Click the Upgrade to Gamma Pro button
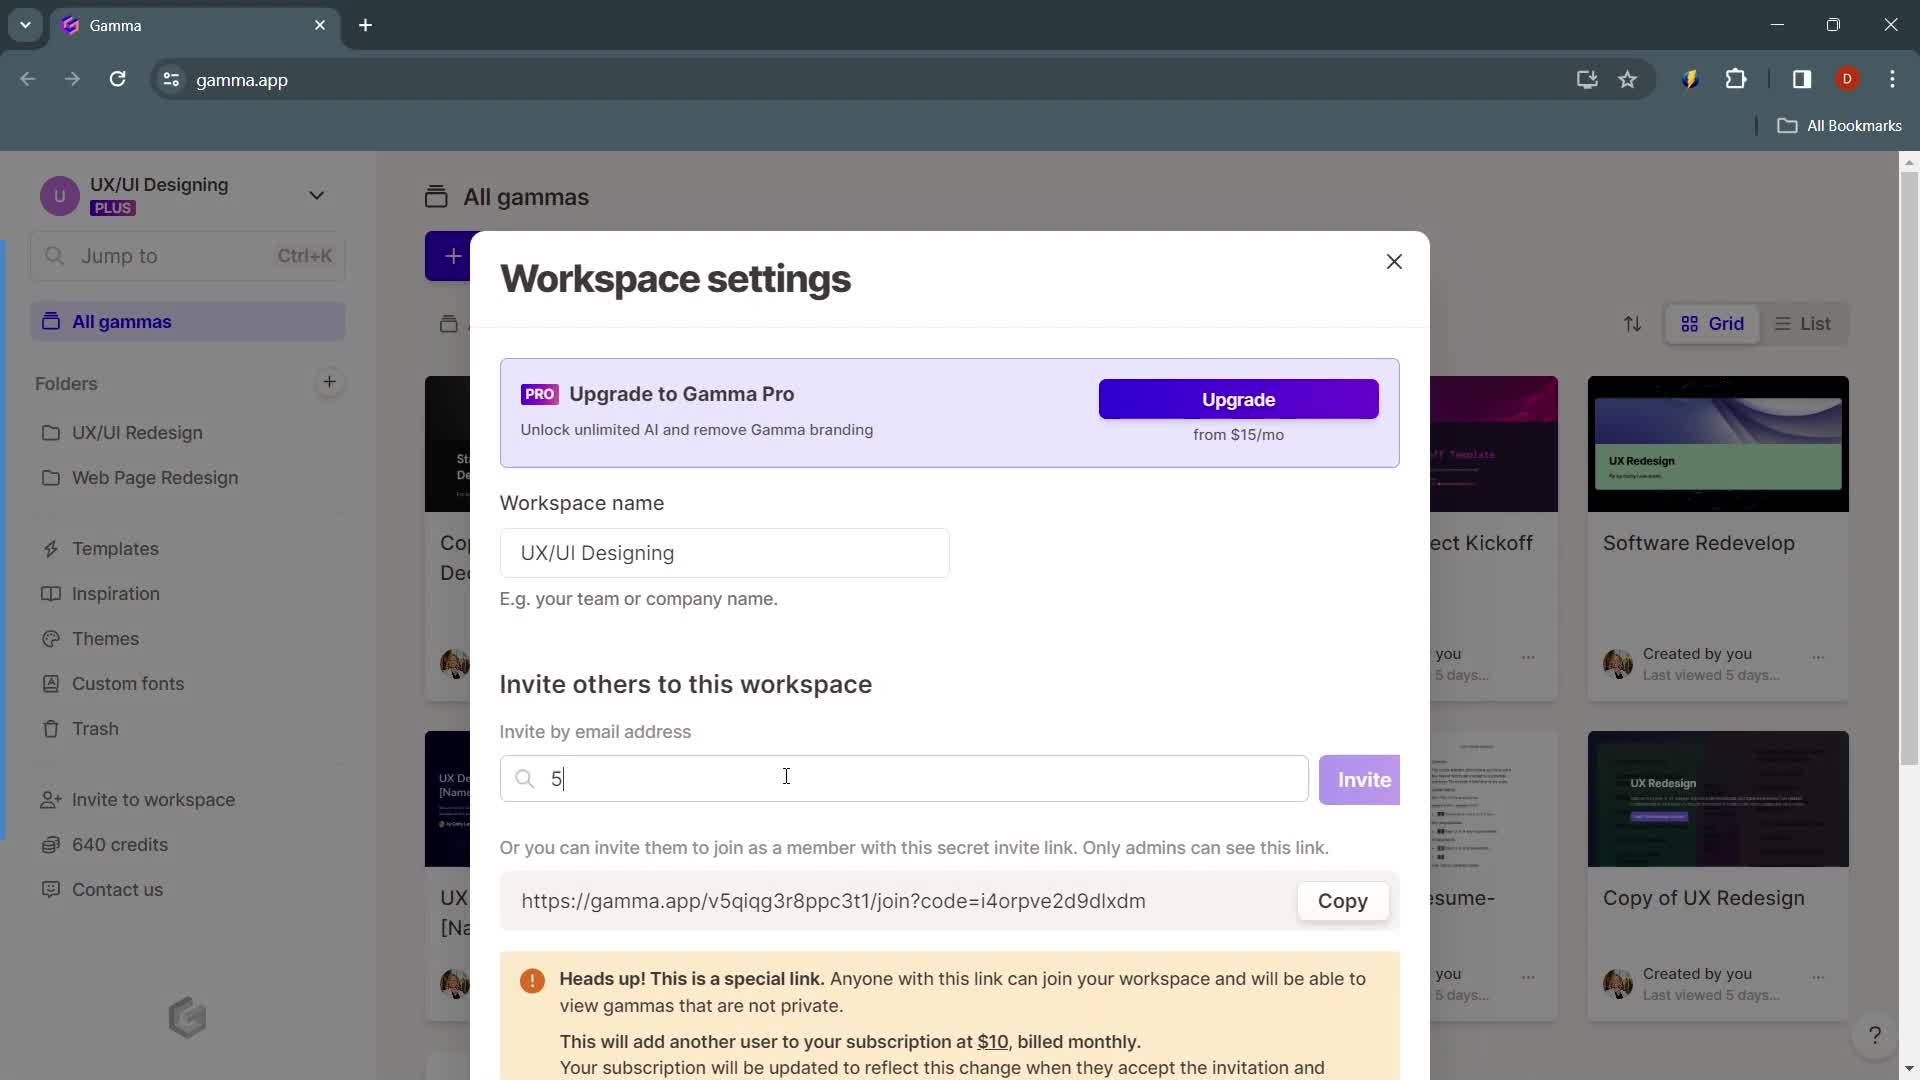Image resolution: width=1920 pixels, height=1080 pixels. point(1238,399)
